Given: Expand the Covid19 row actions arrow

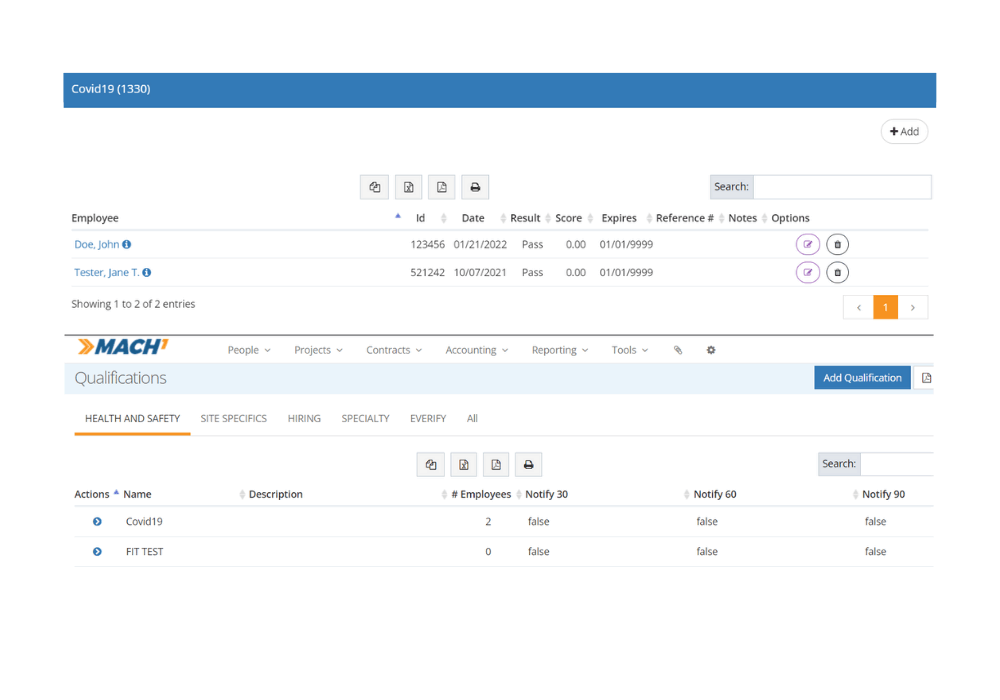Looking at the screenshot, I should click(97, 522).
